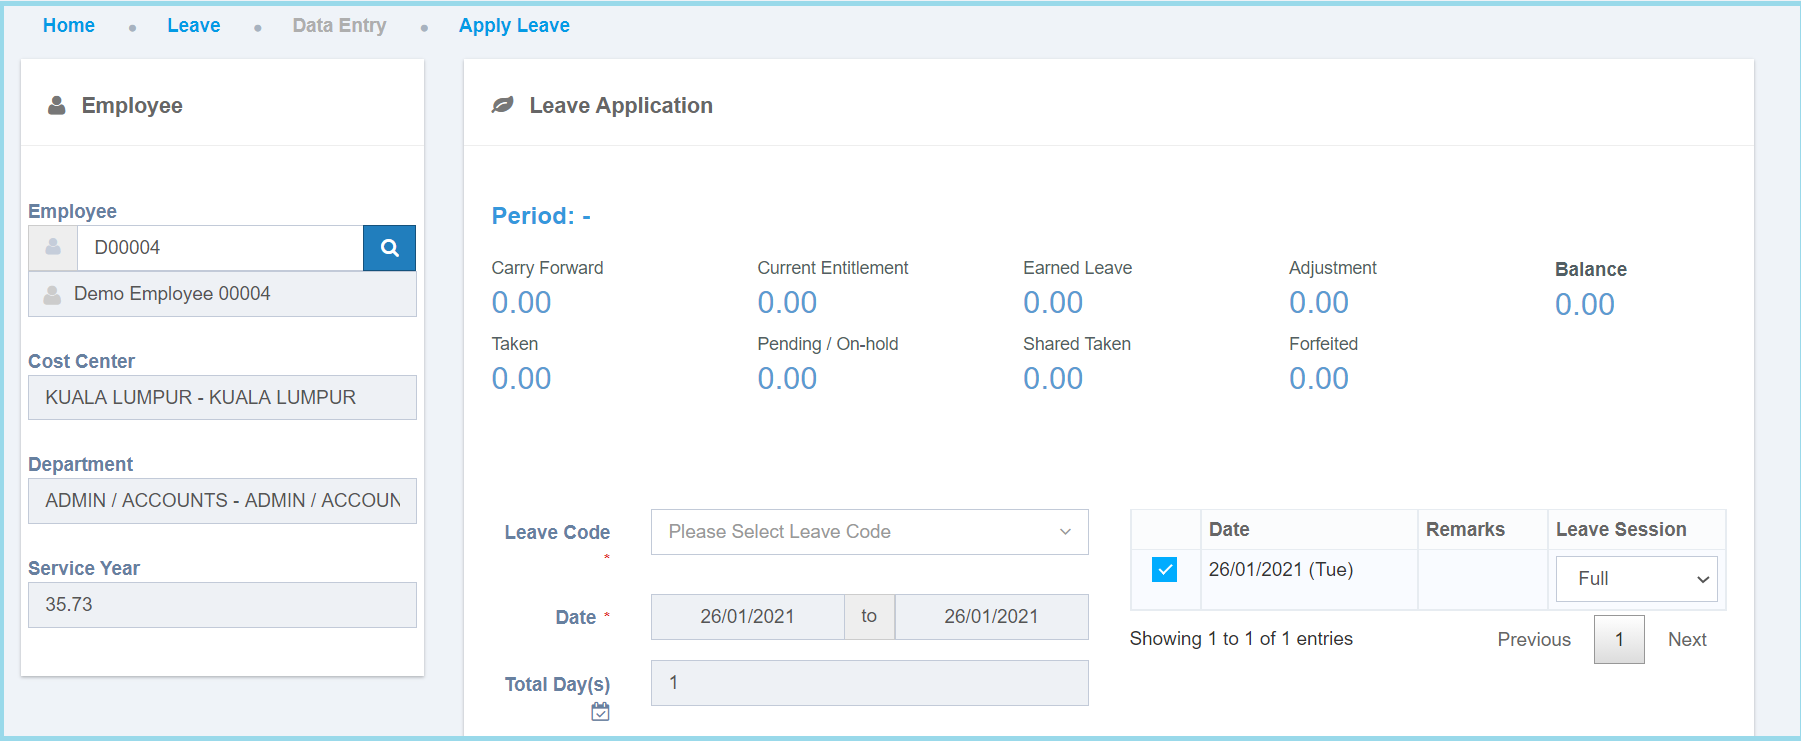Click the employee search magnifier button

389,248
